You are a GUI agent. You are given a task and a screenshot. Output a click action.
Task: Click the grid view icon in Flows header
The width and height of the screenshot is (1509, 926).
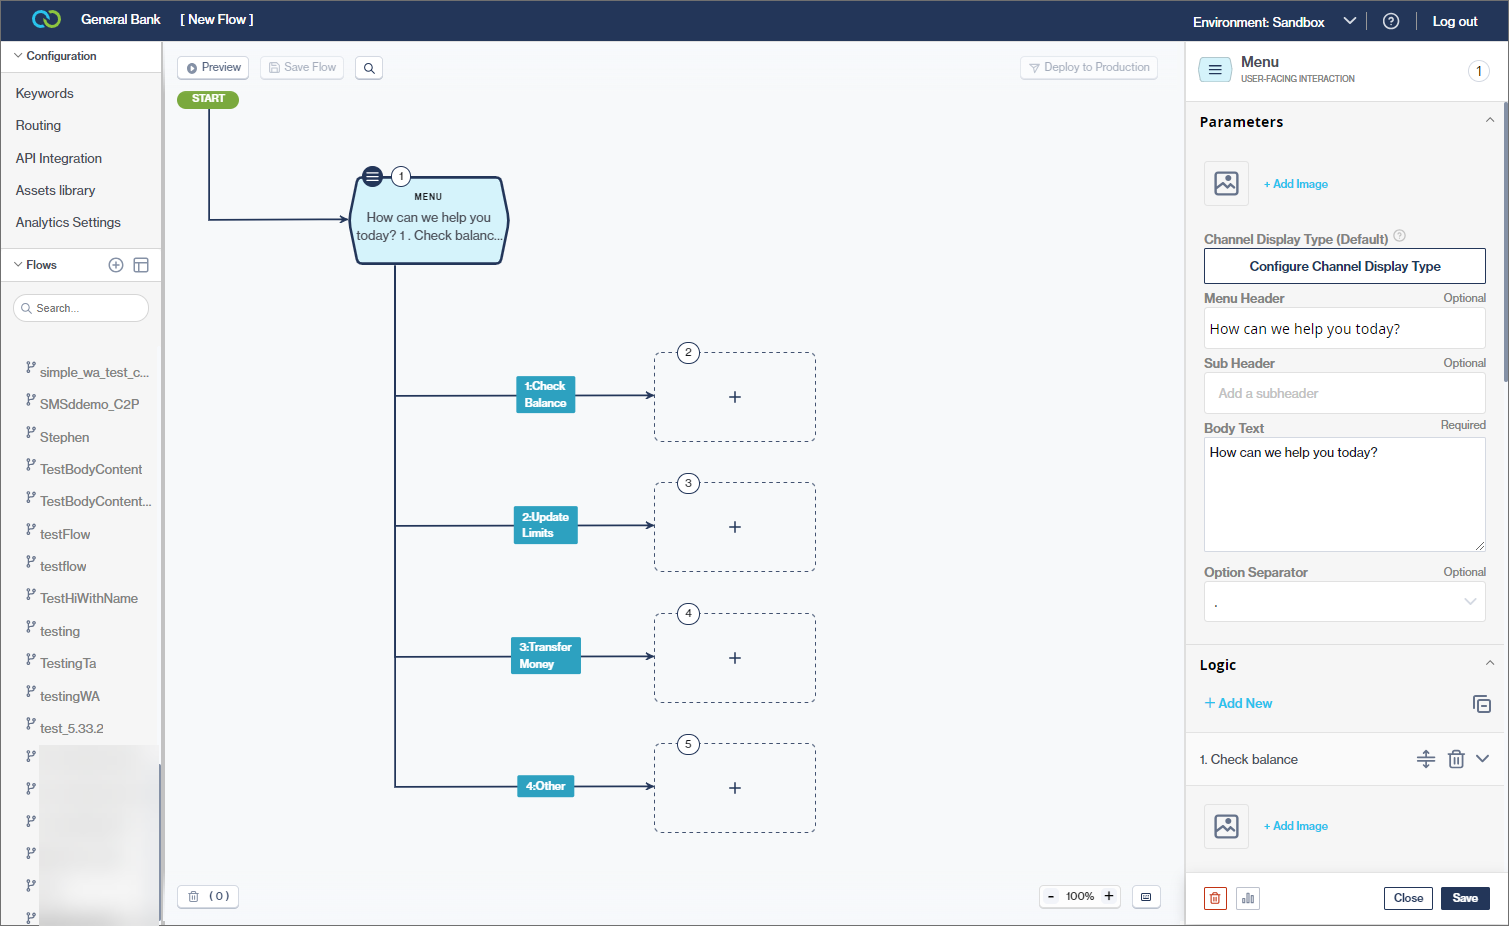[x=141, y=264]
